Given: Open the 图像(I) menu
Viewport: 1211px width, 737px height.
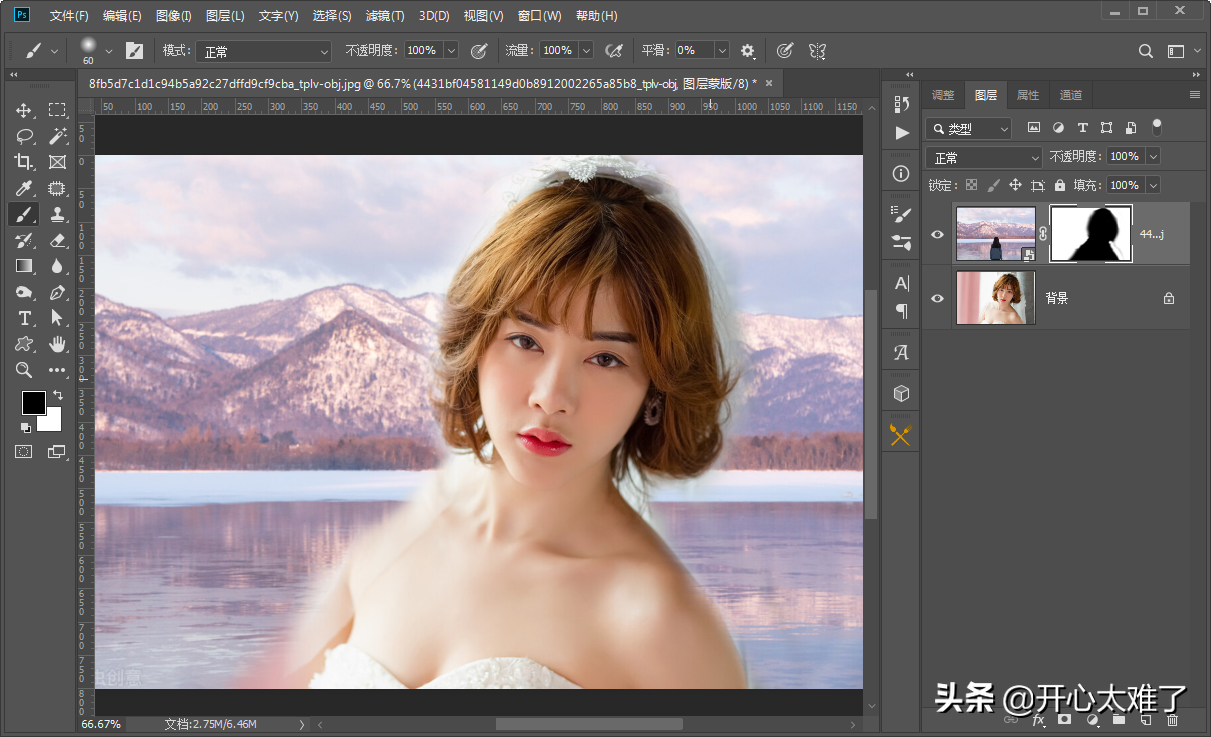Looking at the screenshot, I should 174,16.
